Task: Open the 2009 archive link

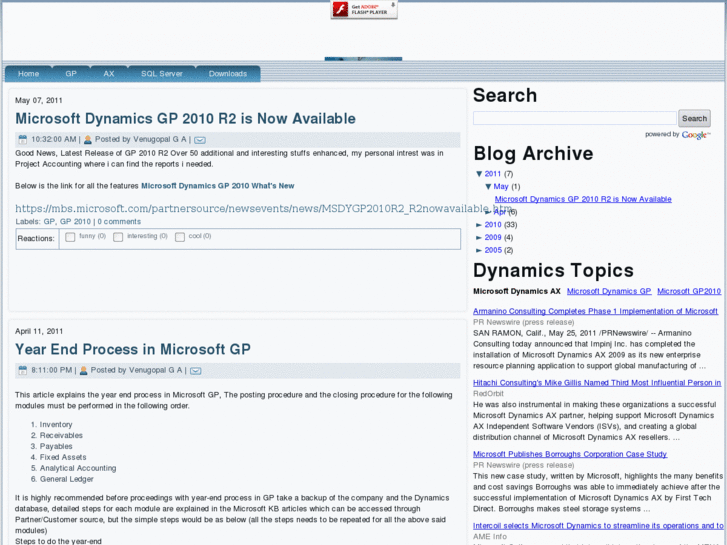Action: [493, 237]
